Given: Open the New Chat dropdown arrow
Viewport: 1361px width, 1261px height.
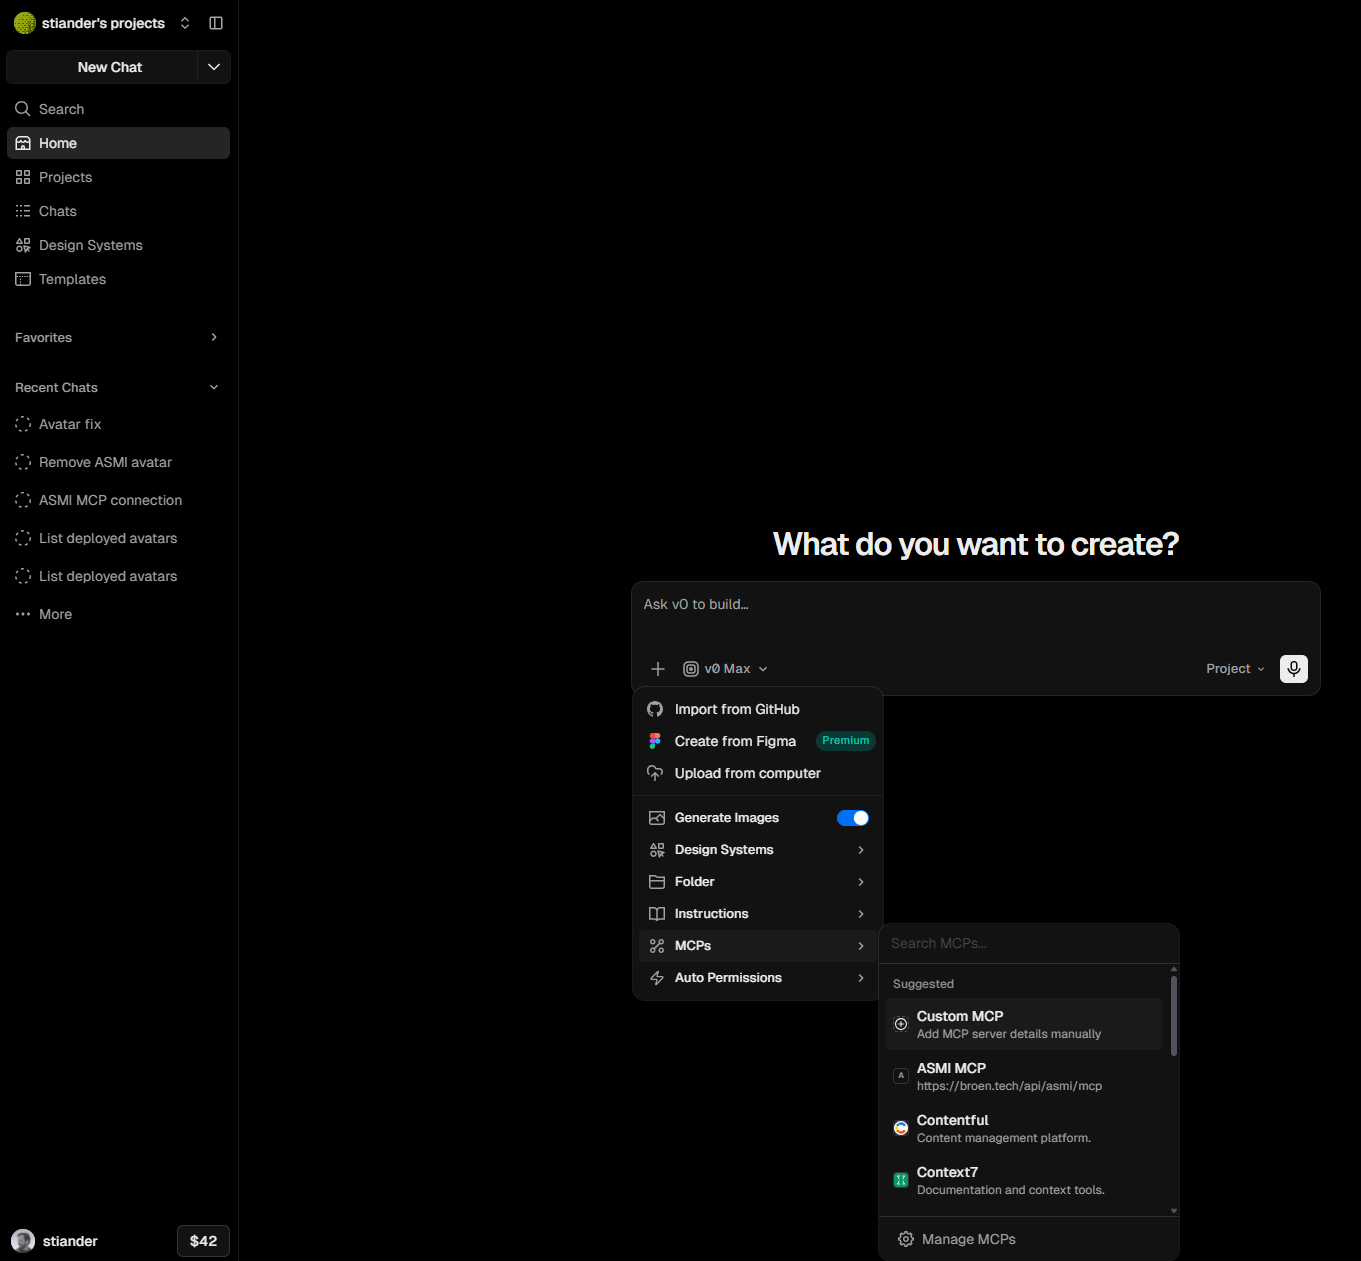Looking at the screenshot, I should pyautogui.click(x=214, y=67).
